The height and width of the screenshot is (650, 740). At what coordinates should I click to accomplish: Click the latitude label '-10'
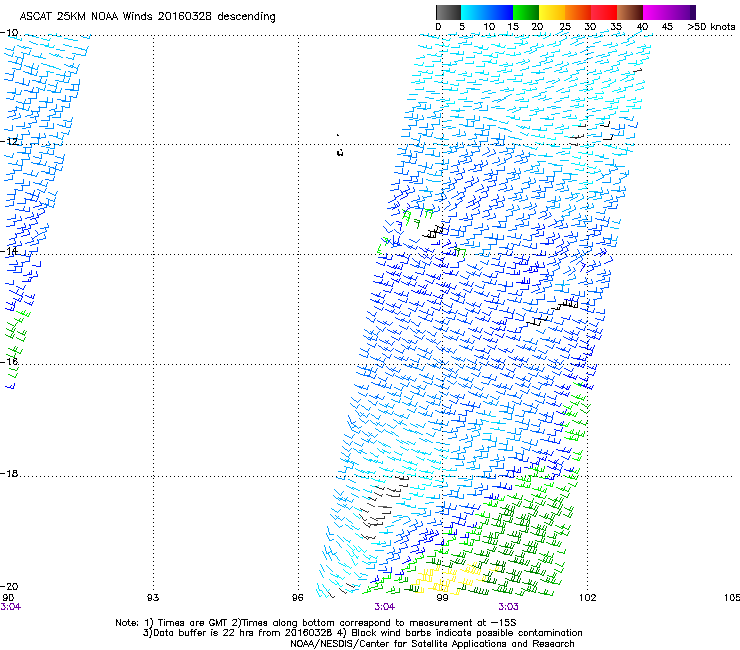[9, 33]
